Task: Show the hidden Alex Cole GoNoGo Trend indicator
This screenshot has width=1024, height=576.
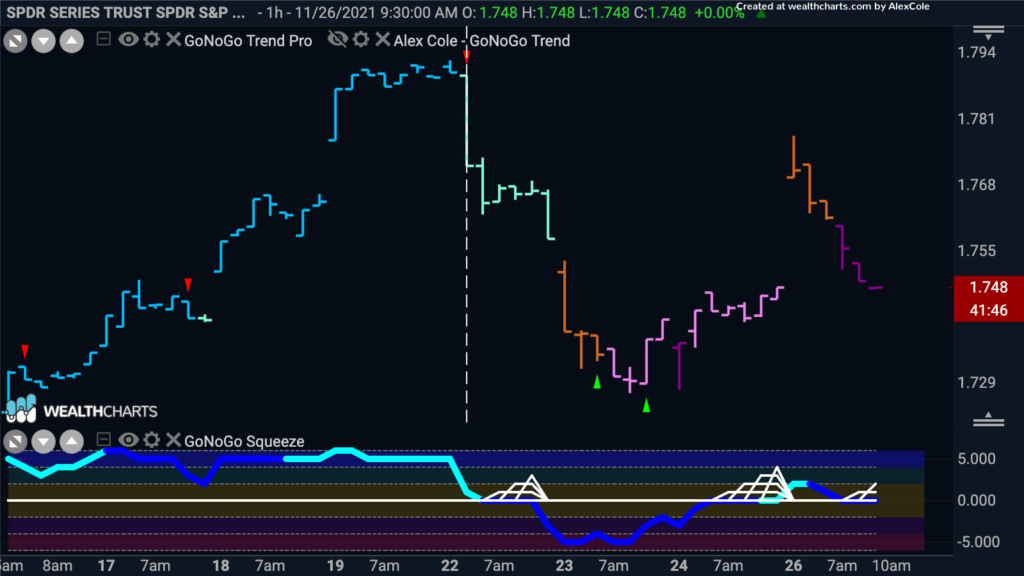Action: pos(338,39)
